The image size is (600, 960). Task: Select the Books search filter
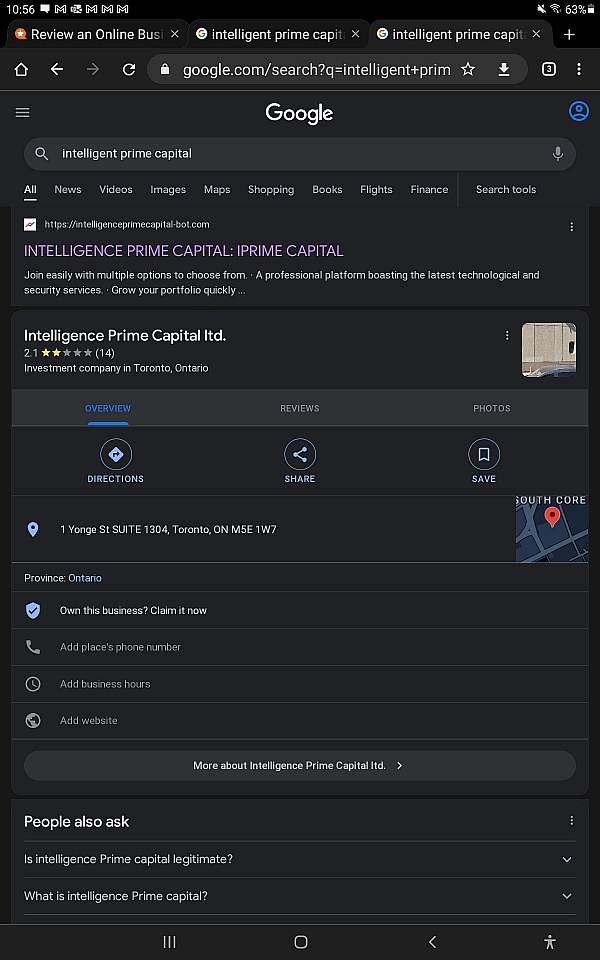327,190
